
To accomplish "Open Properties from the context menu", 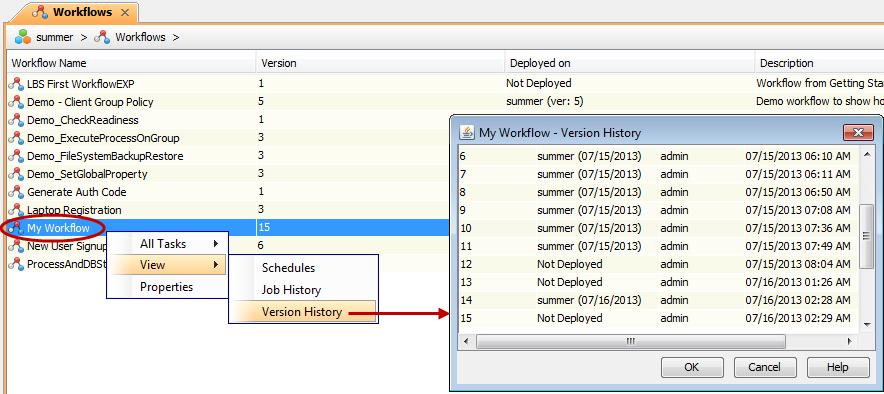I will (167, 287).
